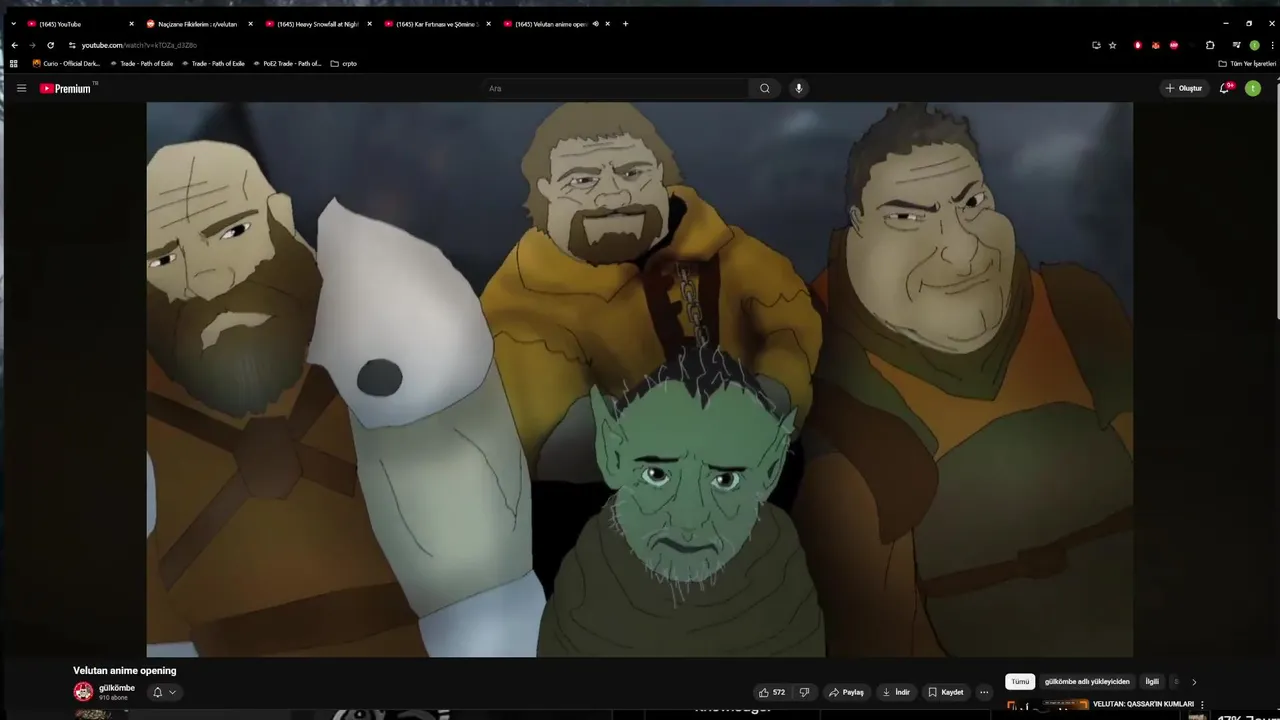
Task: Like the video with 572 likes
Action: point(772,692)
